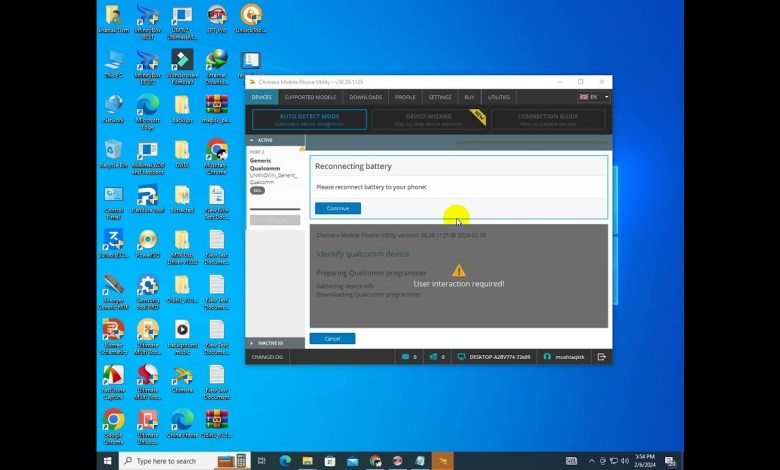Viewport: 780px width, 470px height.
Task: Open the Pandora Tool desktop icon
Action: (x=148, y=198)
